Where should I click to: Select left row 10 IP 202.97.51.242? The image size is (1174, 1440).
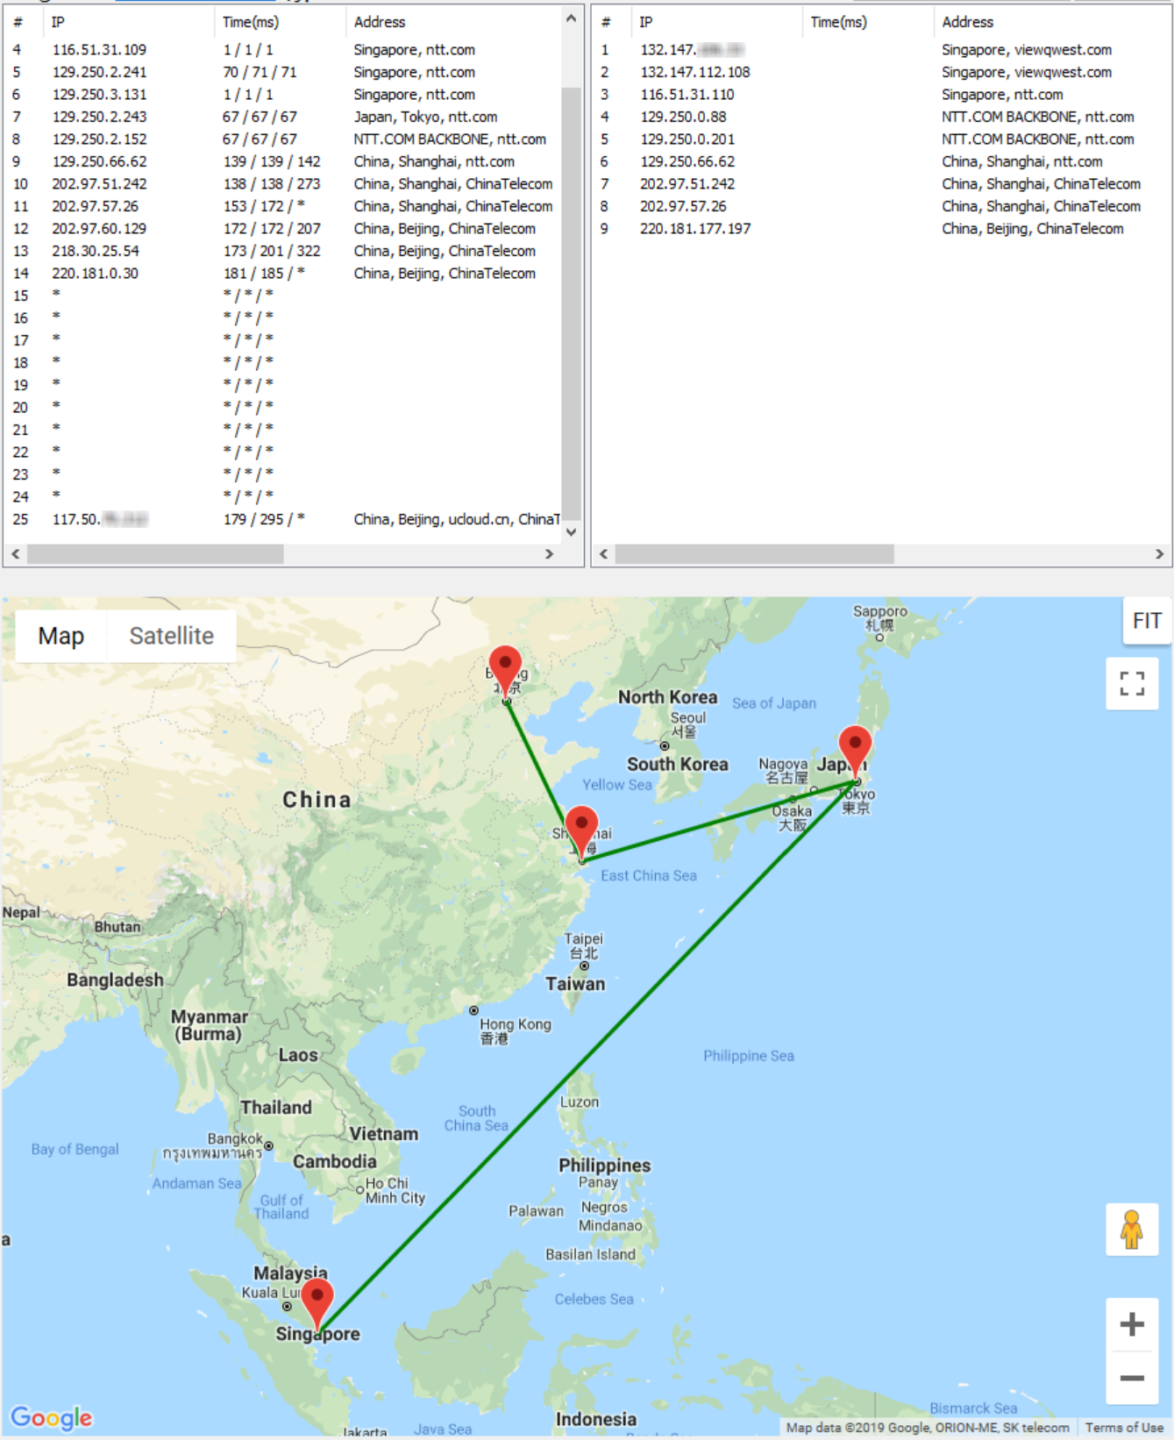tap(283, 184)
